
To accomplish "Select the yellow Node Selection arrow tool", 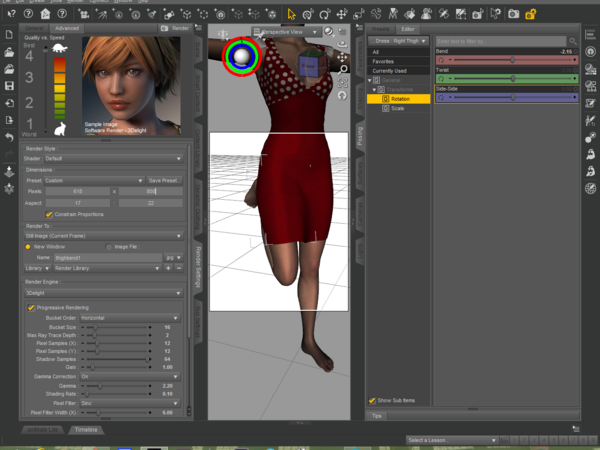I will [x=291, y=14].
